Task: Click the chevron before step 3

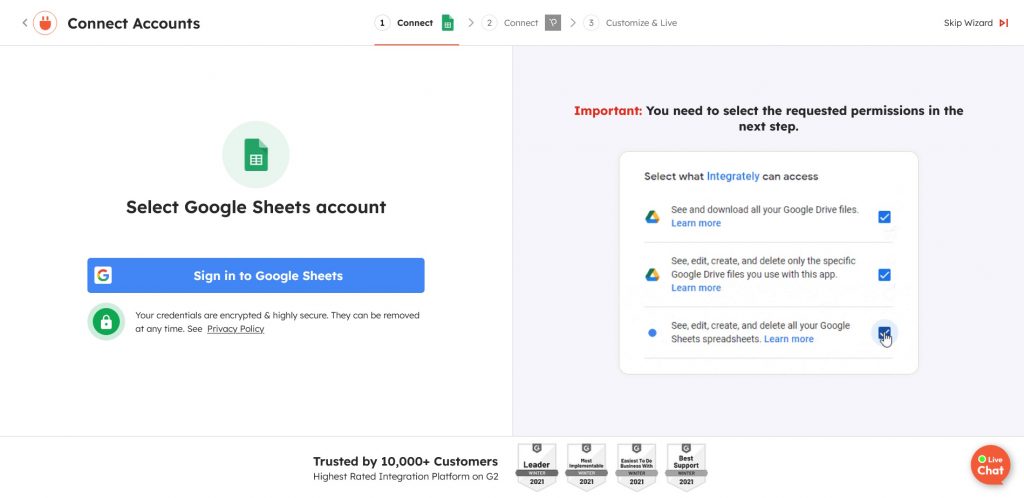Action: 573,23
